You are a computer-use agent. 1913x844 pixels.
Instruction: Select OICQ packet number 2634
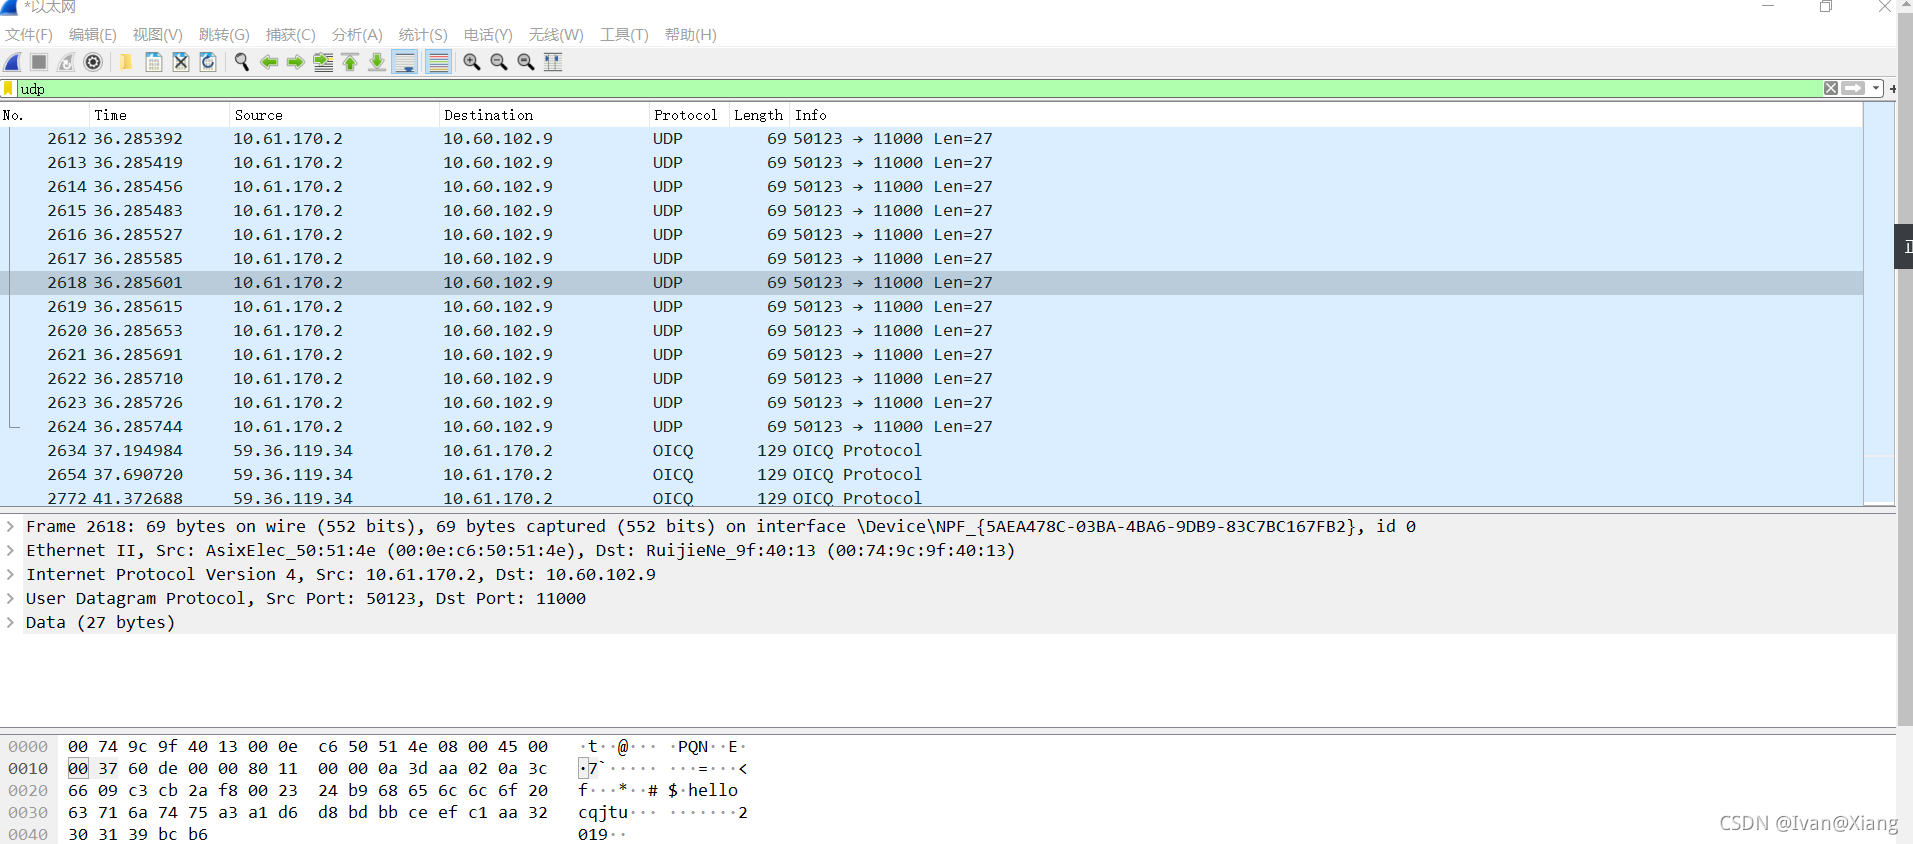931,451
